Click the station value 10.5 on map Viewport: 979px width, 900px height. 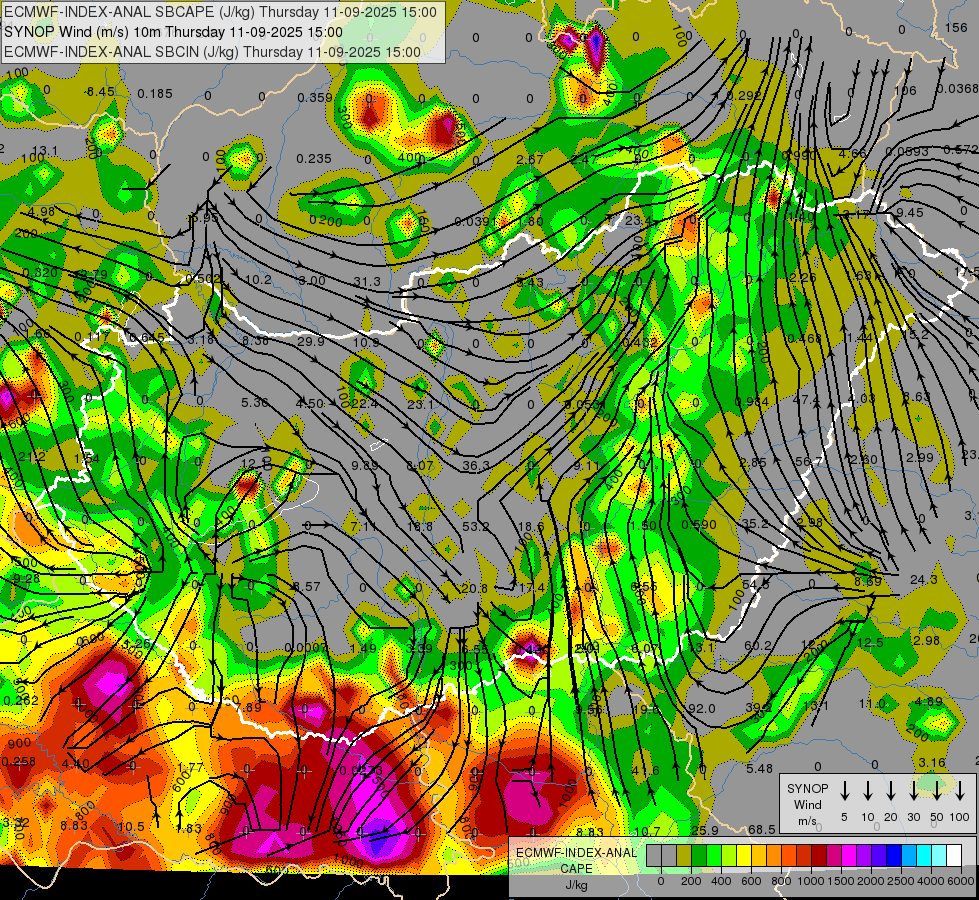[131, 826]
